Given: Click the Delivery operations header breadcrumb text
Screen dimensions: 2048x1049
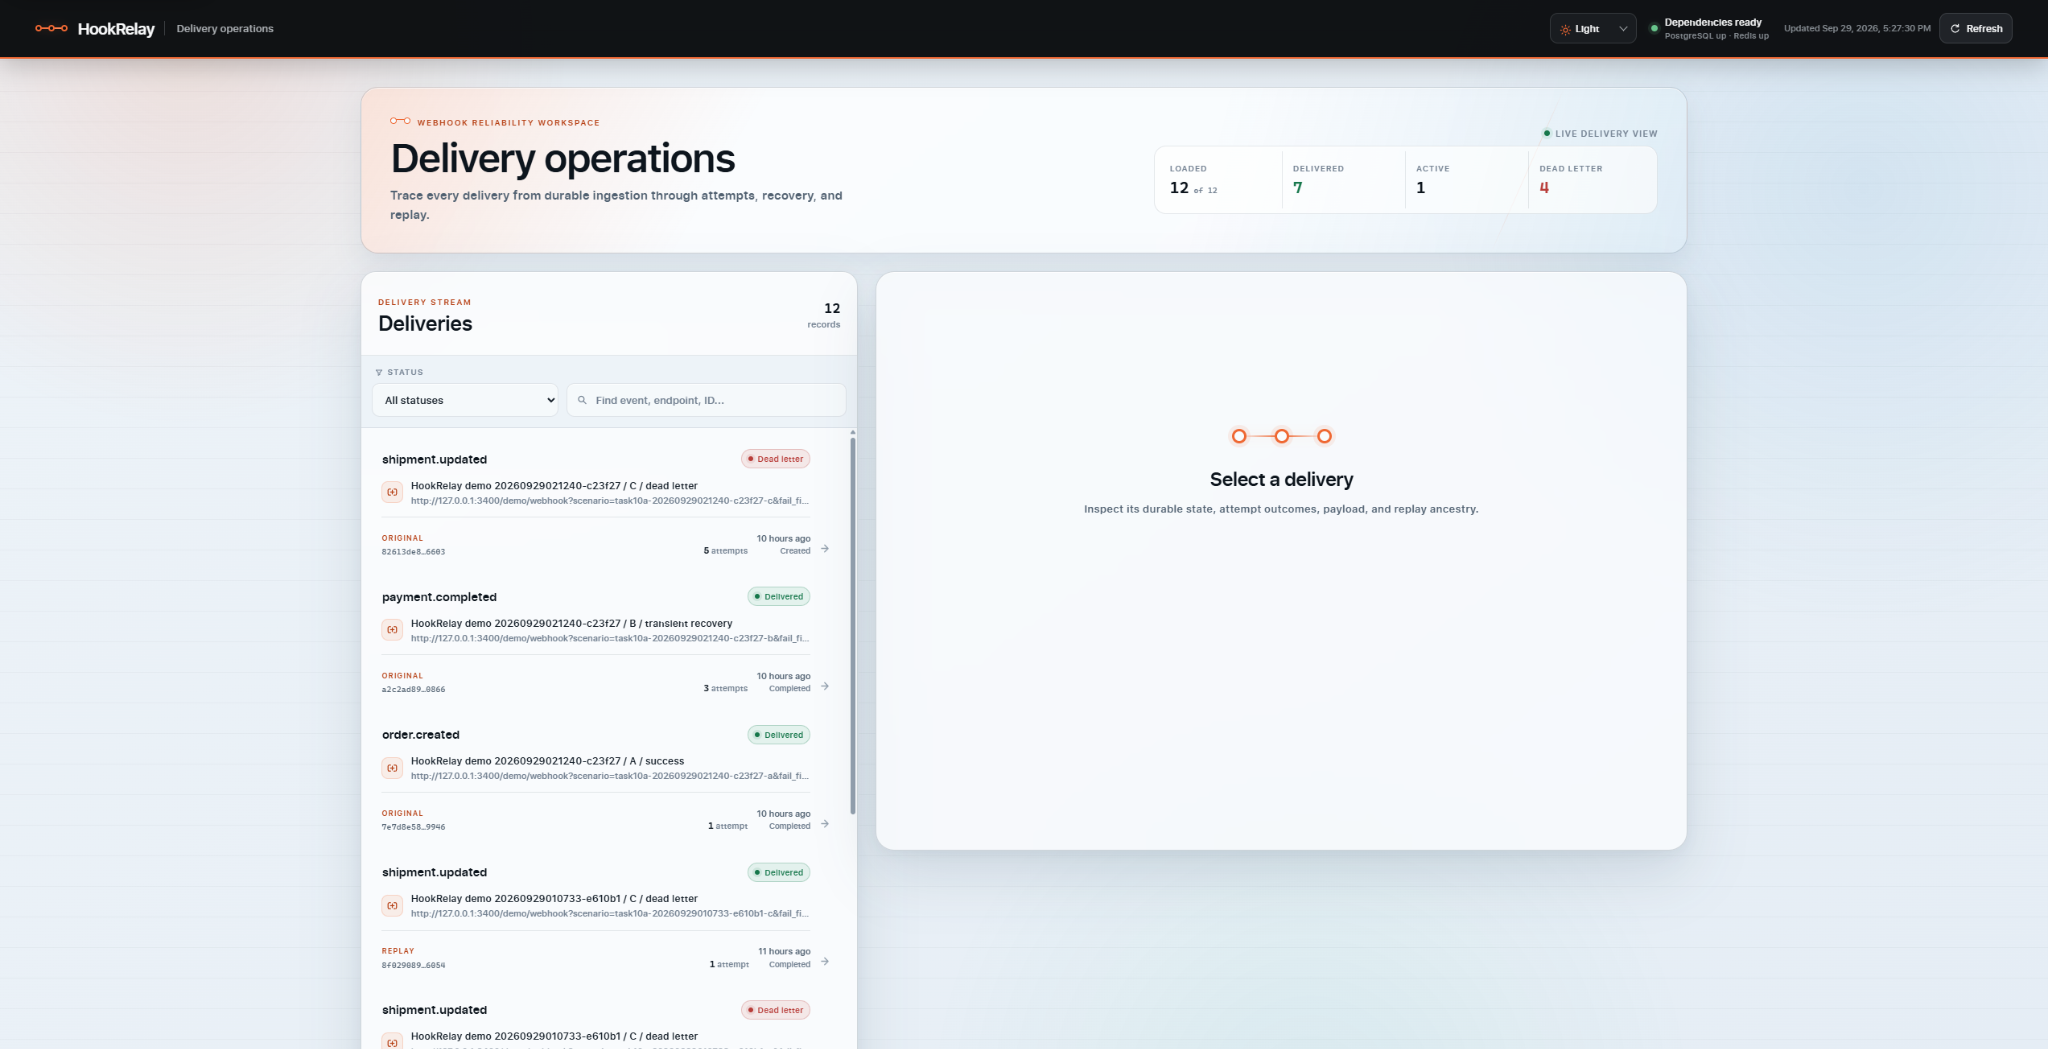Looking at the screenshot, I should [225, 29].
